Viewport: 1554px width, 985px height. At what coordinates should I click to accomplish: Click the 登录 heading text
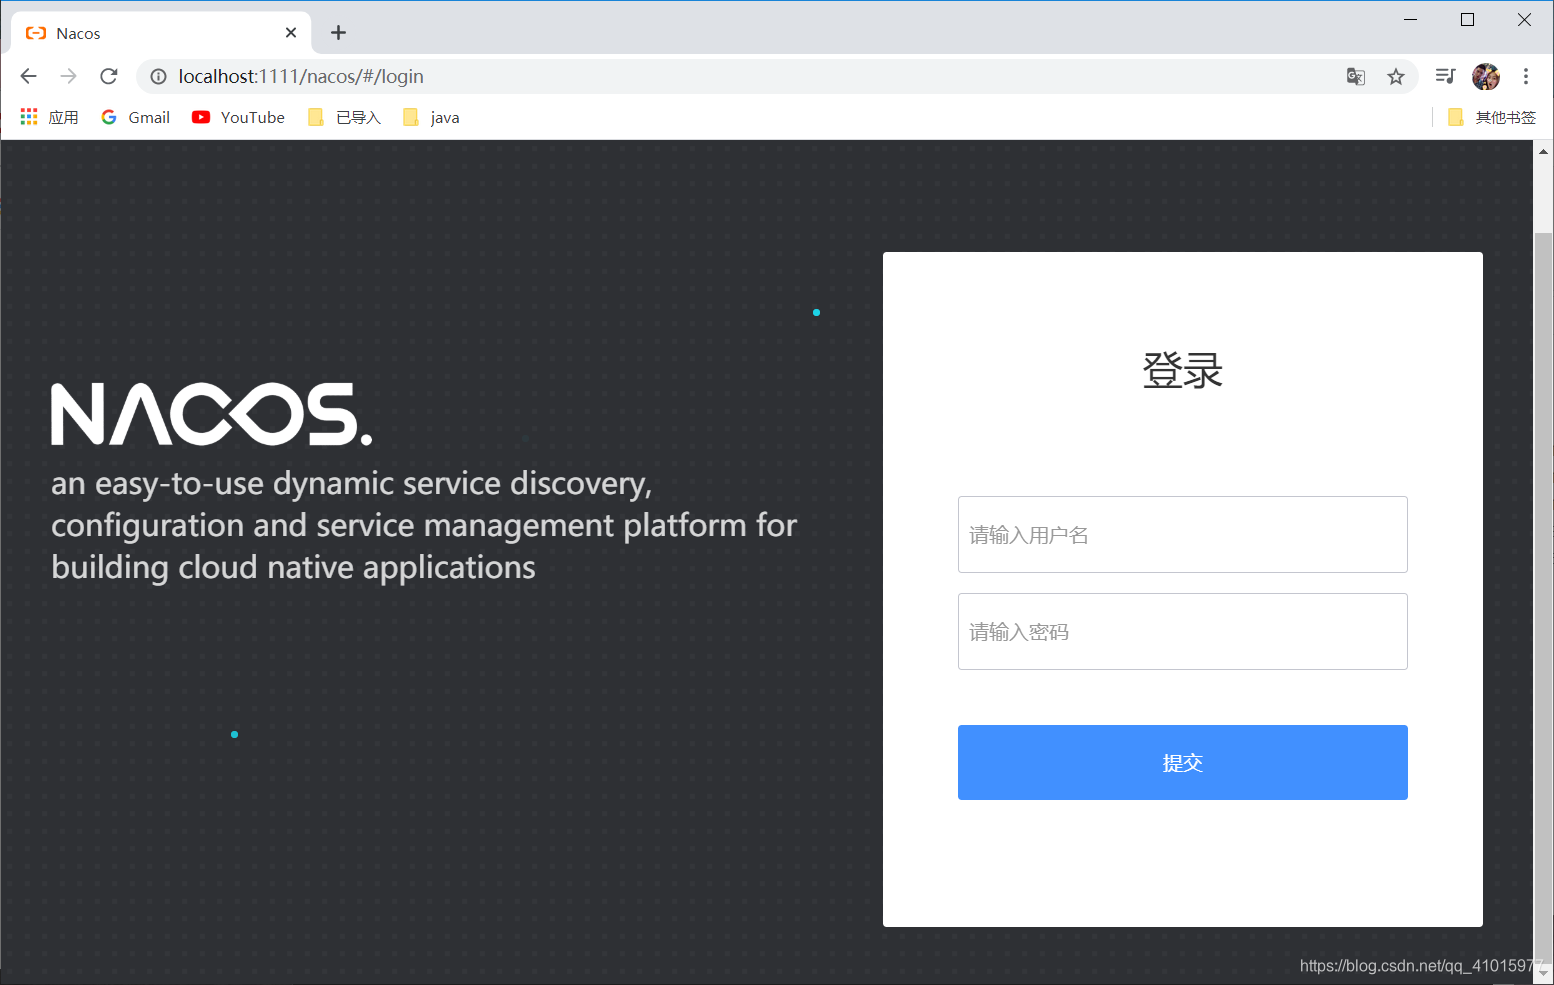(1182, 370)
